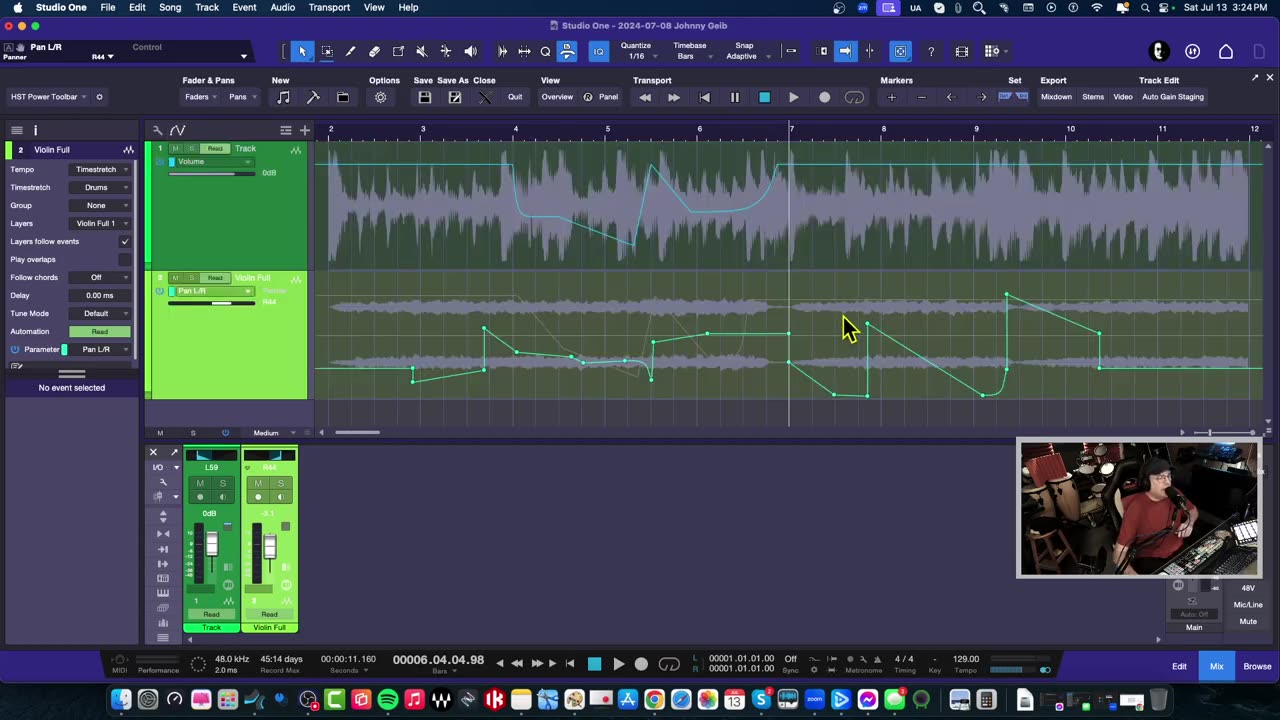The width and height of the screenshot is (1280, 720).
Task: Select the Eraser tool
Action: [375, 51]
